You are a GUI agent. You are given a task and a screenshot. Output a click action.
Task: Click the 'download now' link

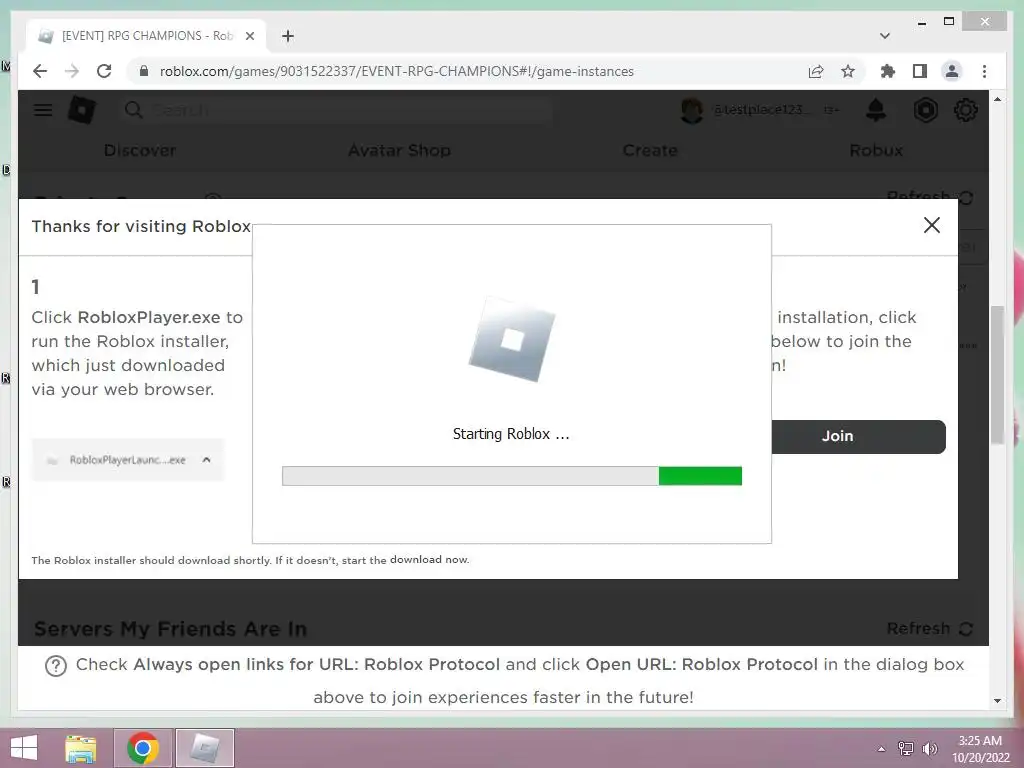[429, 560]
